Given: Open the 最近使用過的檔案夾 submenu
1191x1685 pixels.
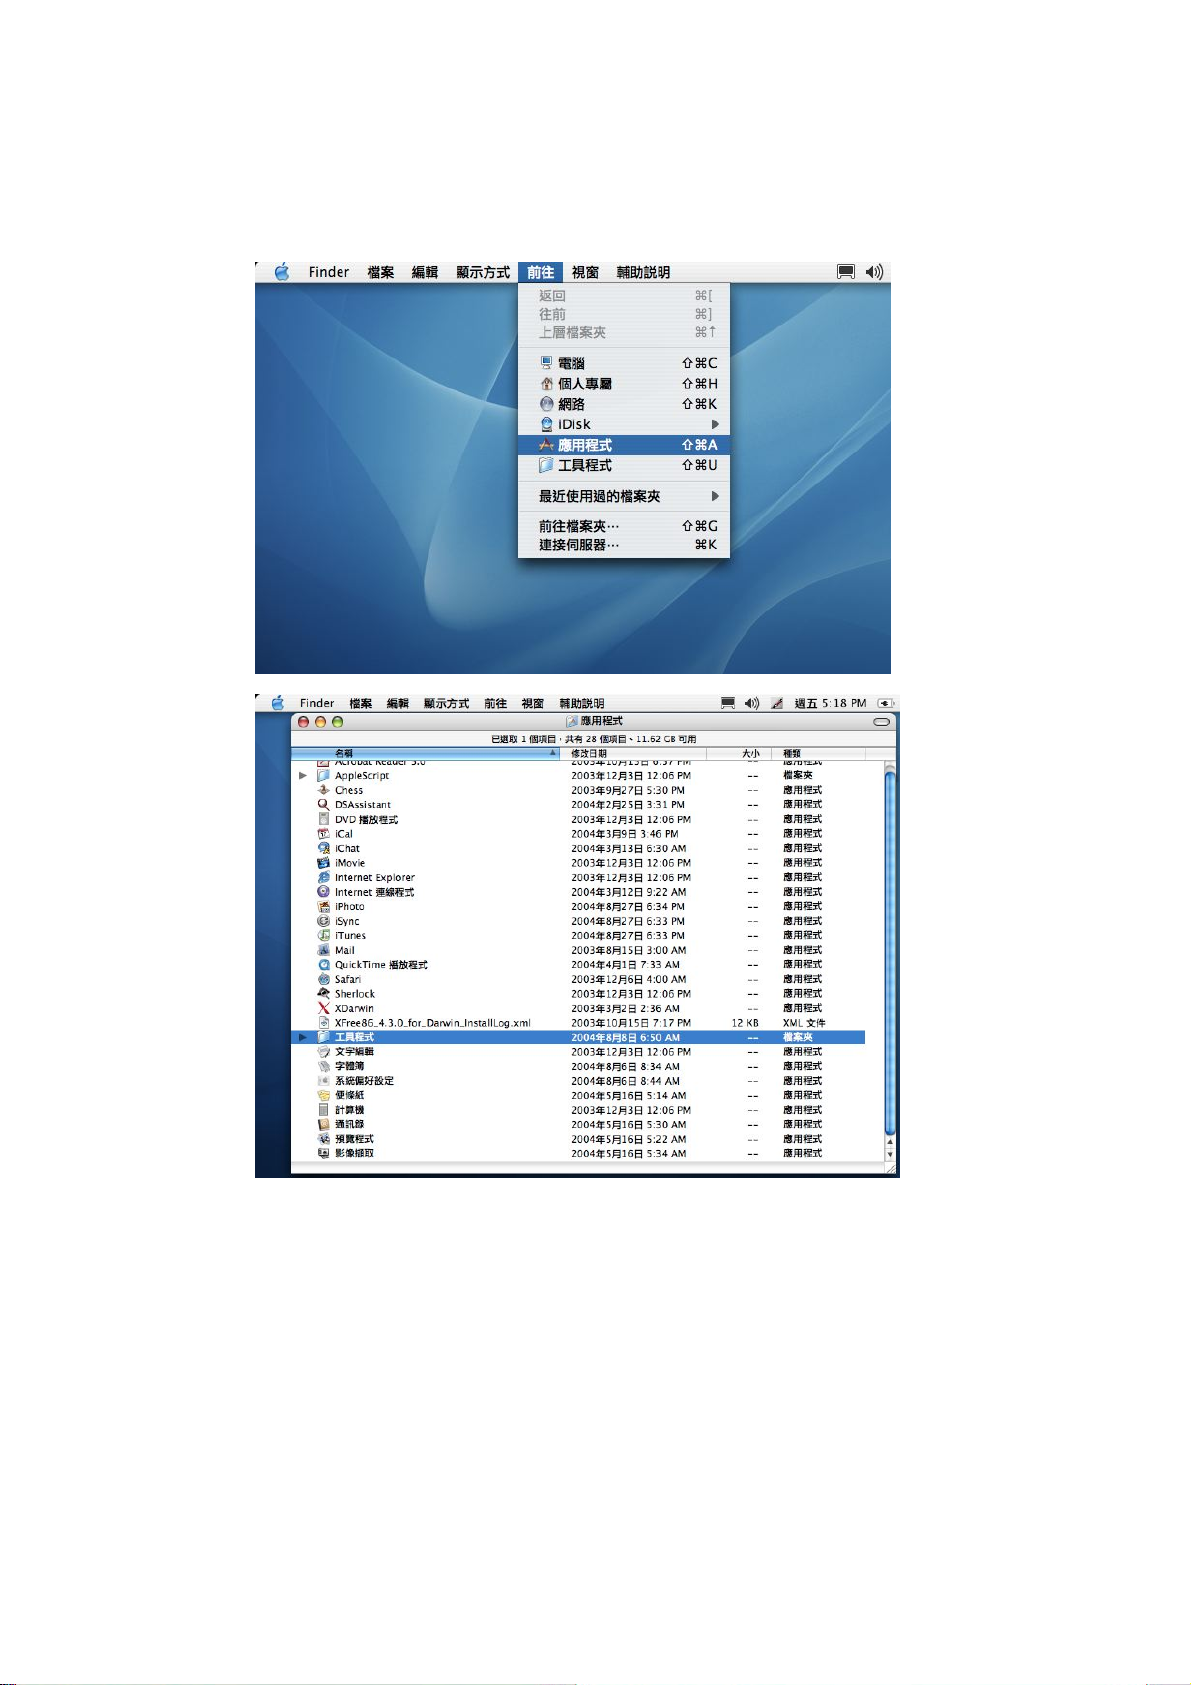Looking at the screenshot, I should click(624, 496).
